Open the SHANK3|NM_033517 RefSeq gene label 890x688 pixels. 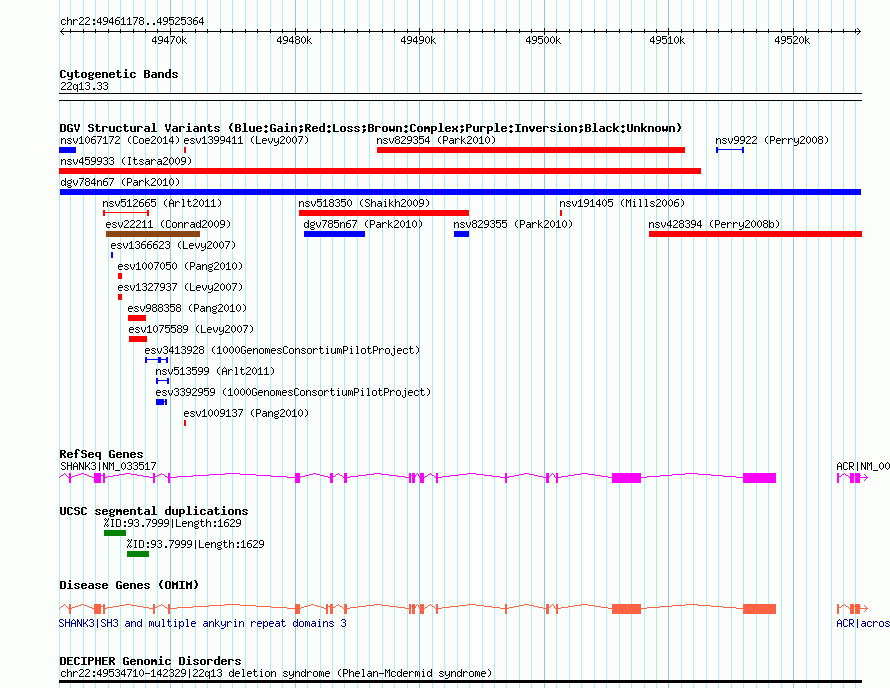tap(108, 467)
